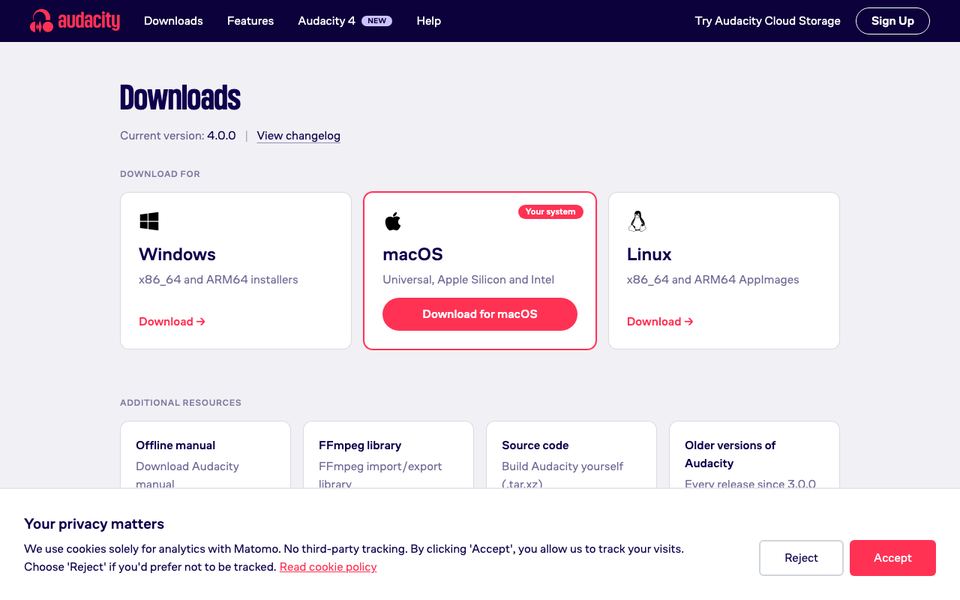Click the Sign Up button
This screenshot has height=600, width=960.
coord(892,21)
